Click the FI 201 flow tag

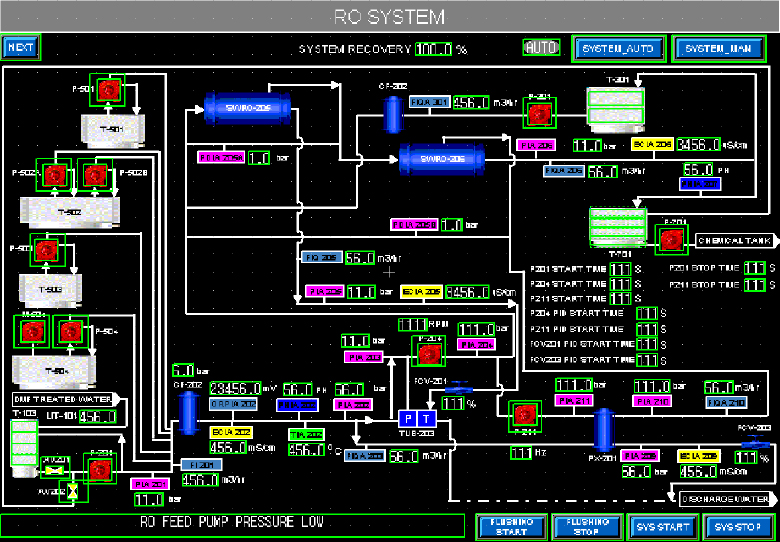[x=201, y=465]
